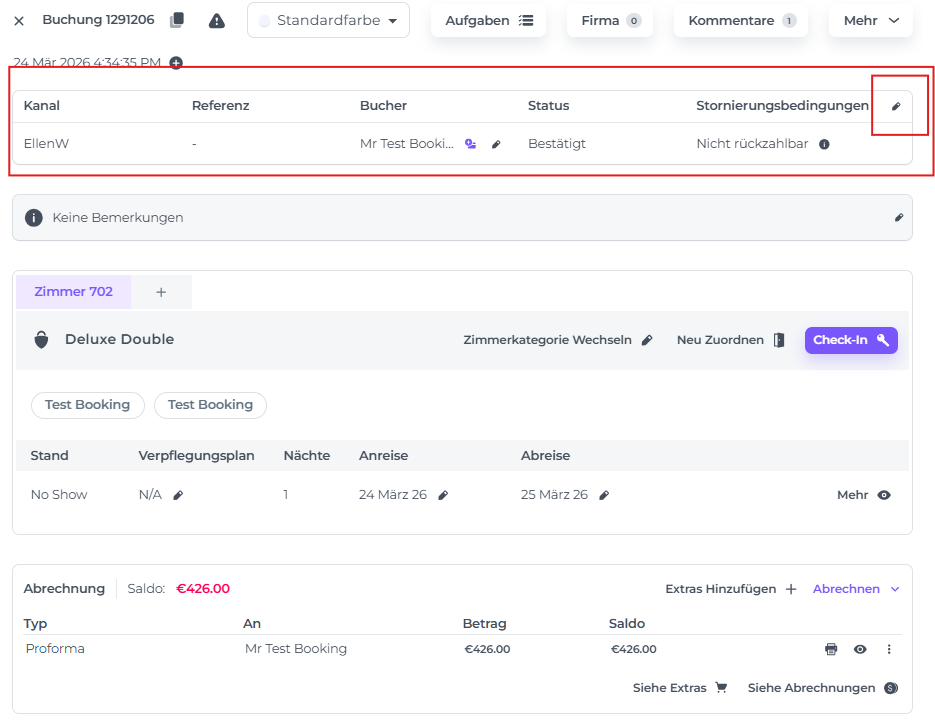This screenshot has width=935, height=728.
Task: View the Proforma invoice via eye icon
Action: click(860, 649)
